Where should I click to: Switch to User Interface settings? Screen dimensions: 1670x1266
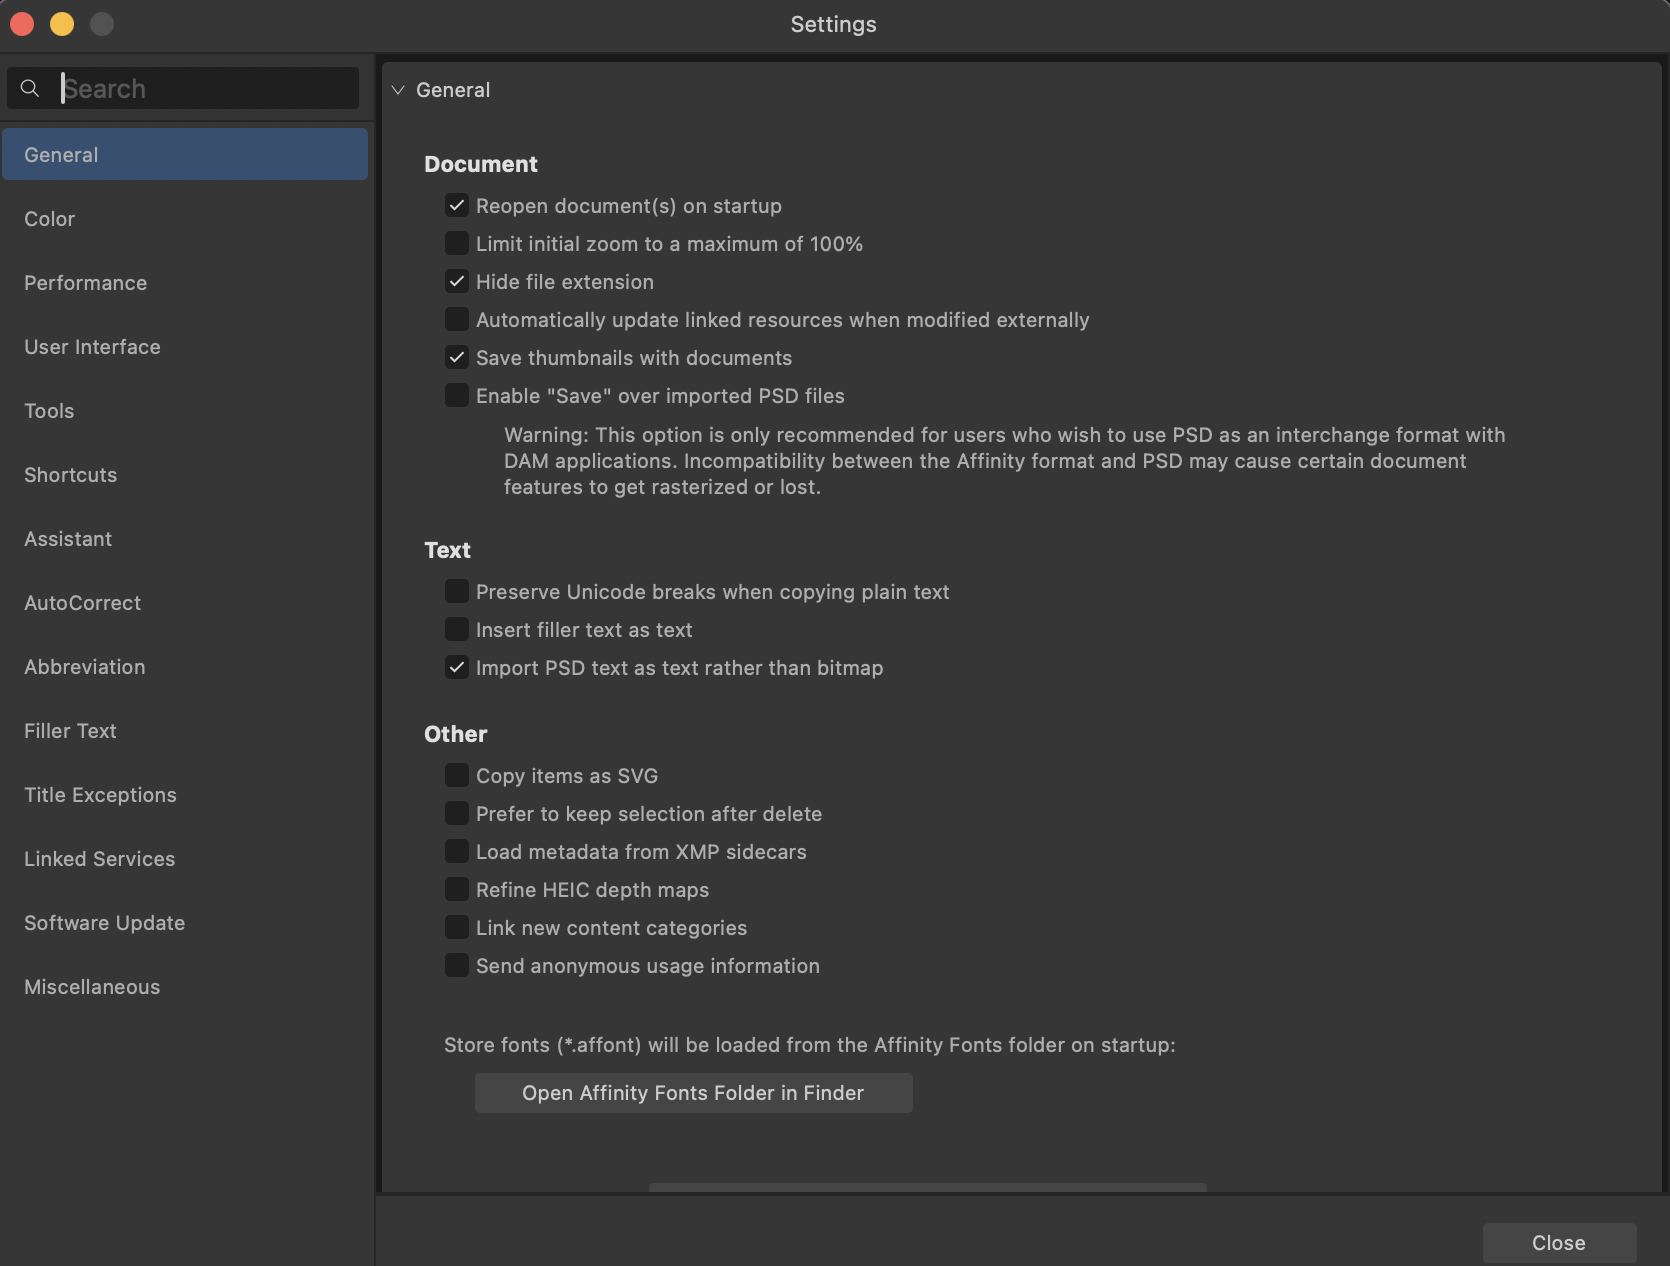[x=185, y=347]
